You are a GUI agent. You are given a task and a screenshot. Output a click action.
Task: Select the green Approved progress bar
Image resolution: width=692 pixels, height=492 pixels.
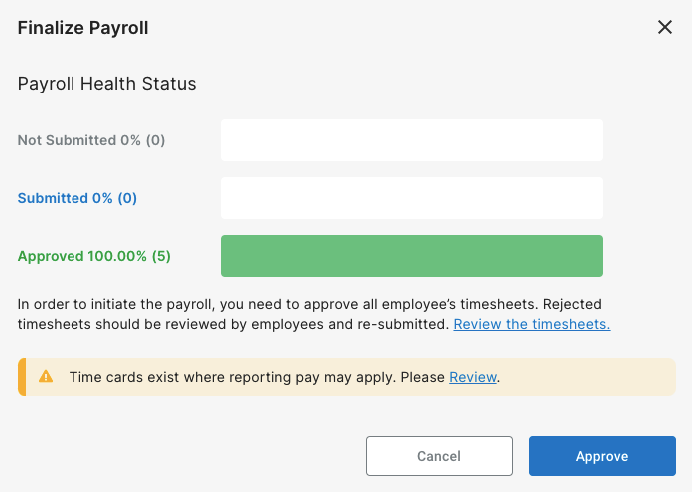pyautogui.click(x=412, y=256)
